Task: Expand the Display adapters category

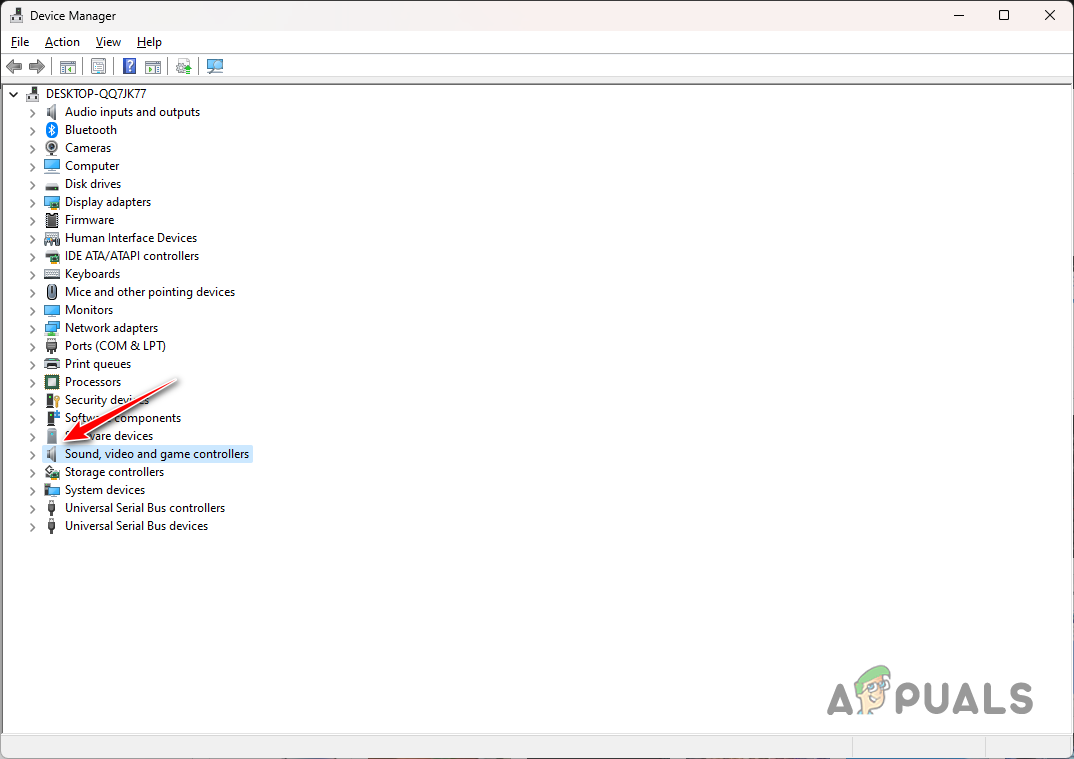Action: point(32,202)
